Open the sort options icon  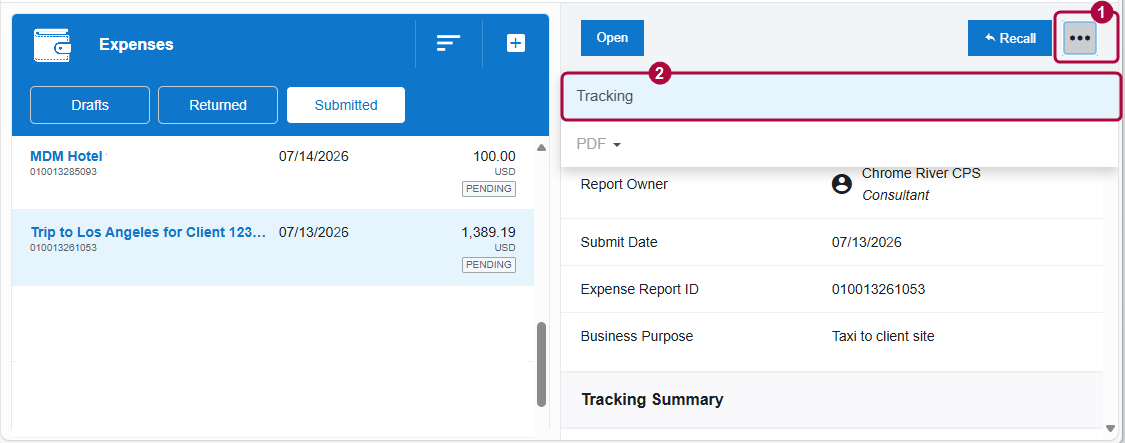coord(448,43)
